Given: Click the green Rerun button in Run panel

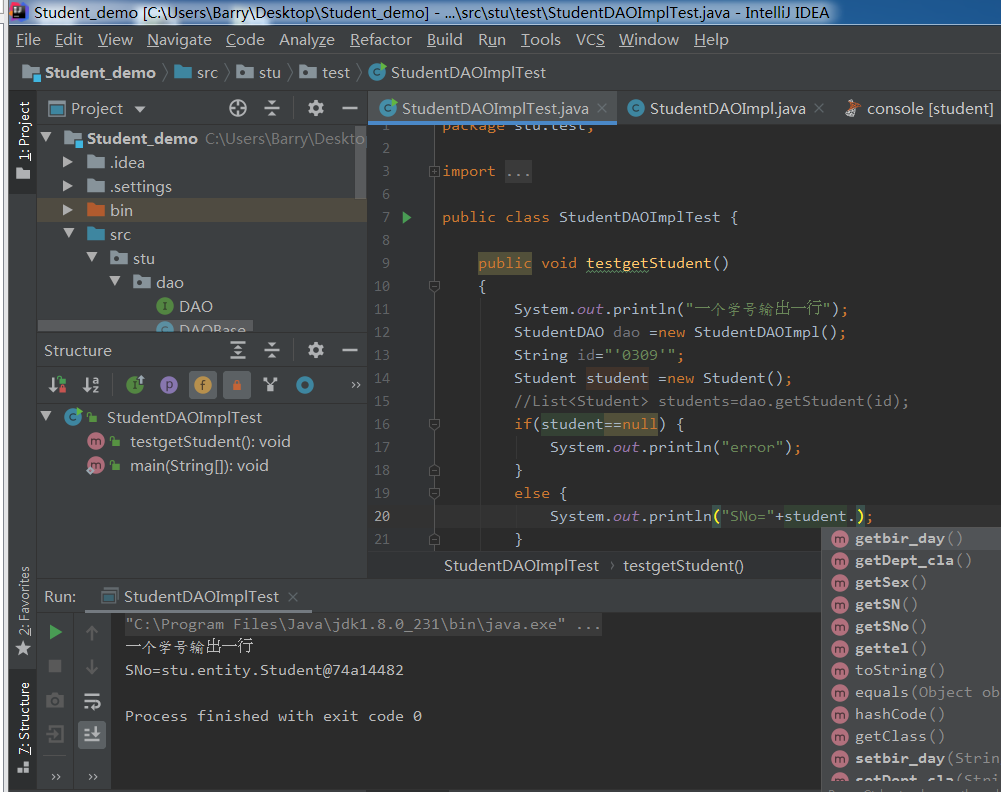Looking at the screenshot, I should pos(56,632).
